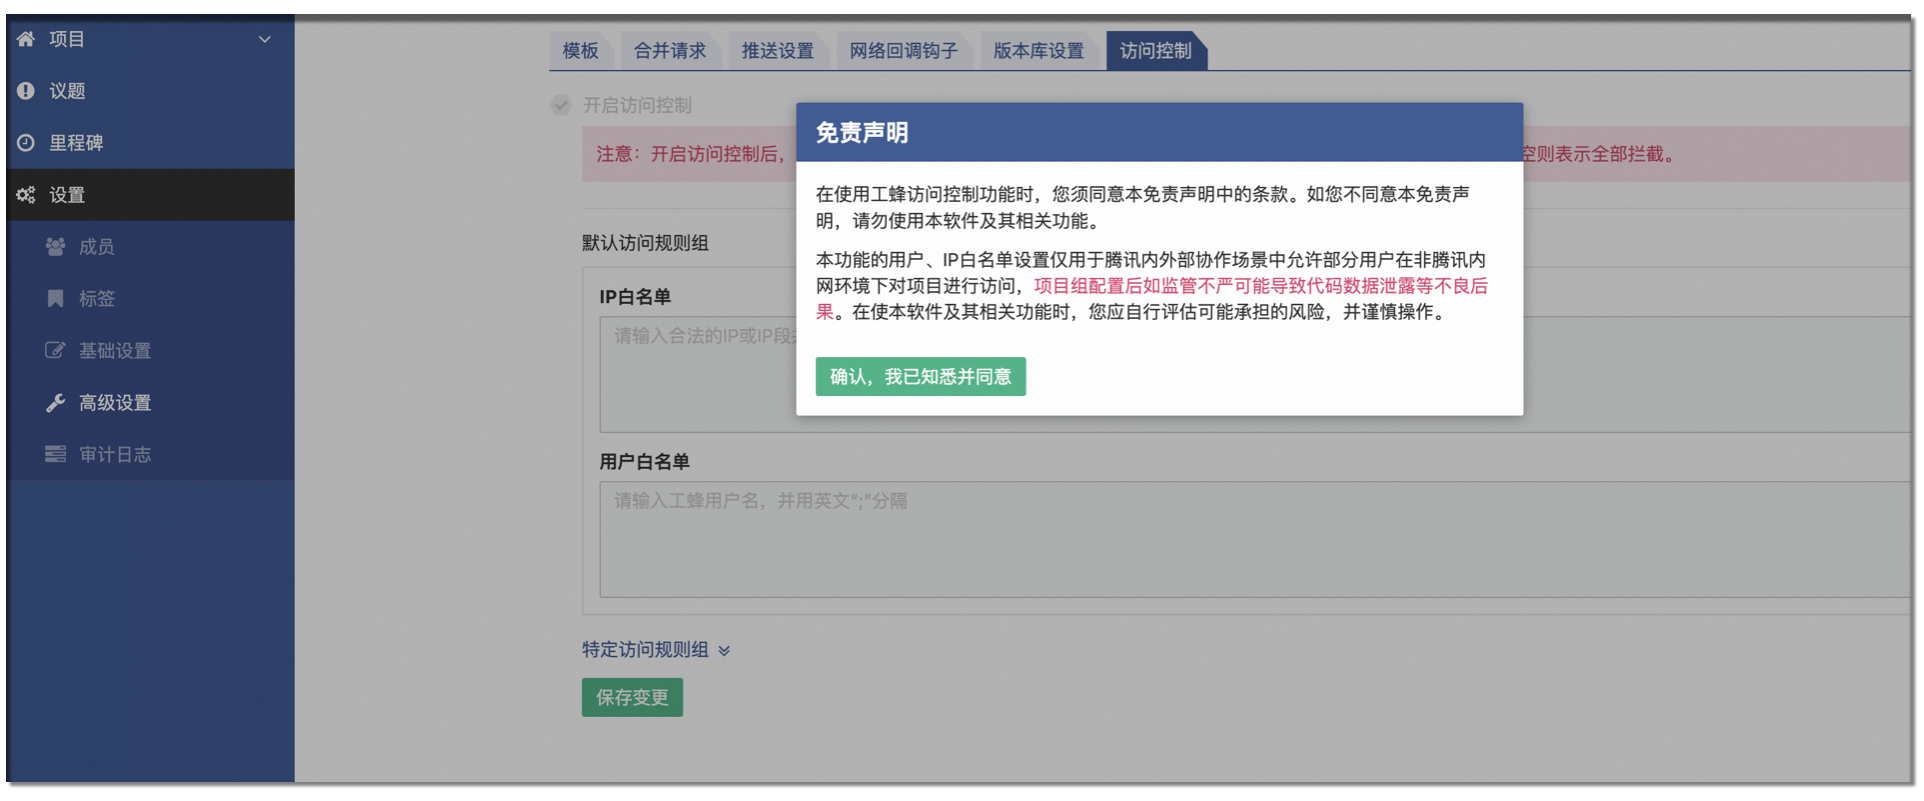Click the 项目 label in the sidebar
Screen dimensions: 1924x801
tap(67, 40)
